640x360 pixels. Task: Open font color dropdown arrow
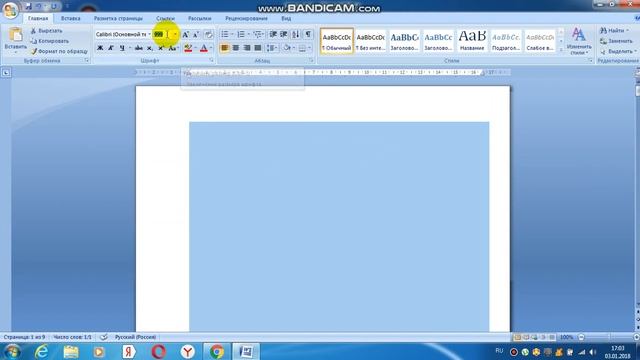coord(211,48)
